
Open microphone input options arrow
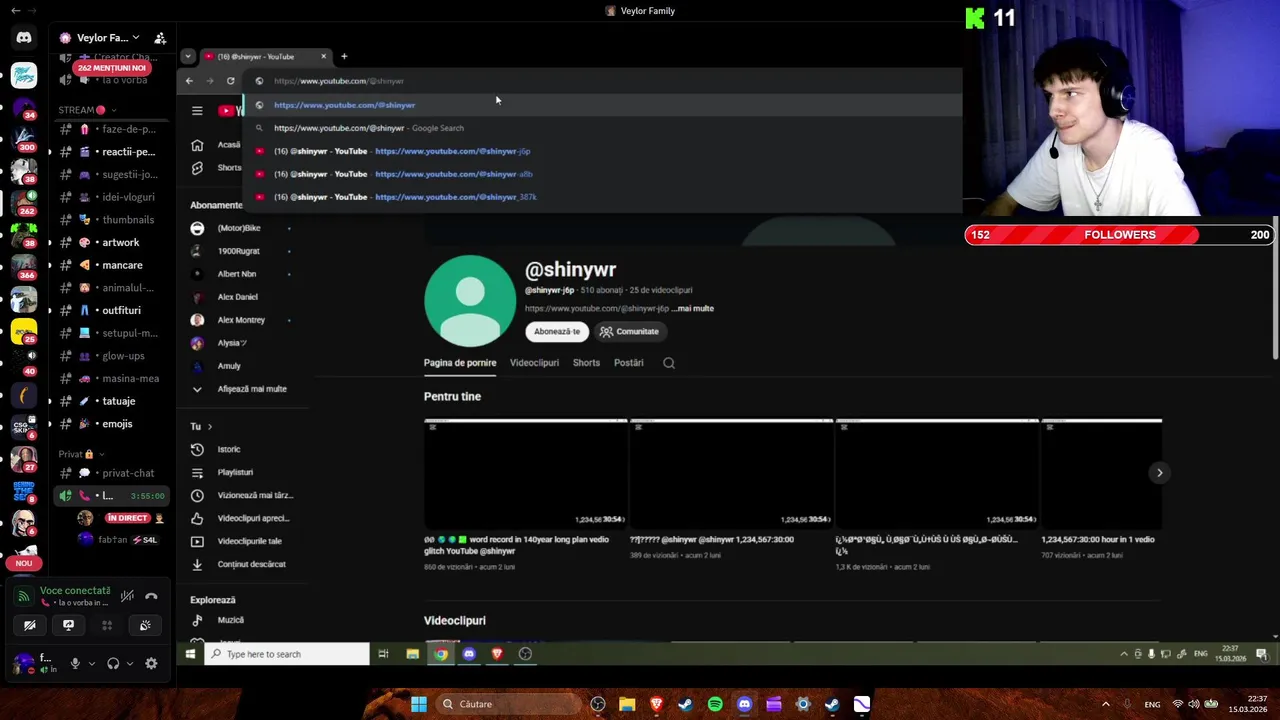tap(91, 664)
